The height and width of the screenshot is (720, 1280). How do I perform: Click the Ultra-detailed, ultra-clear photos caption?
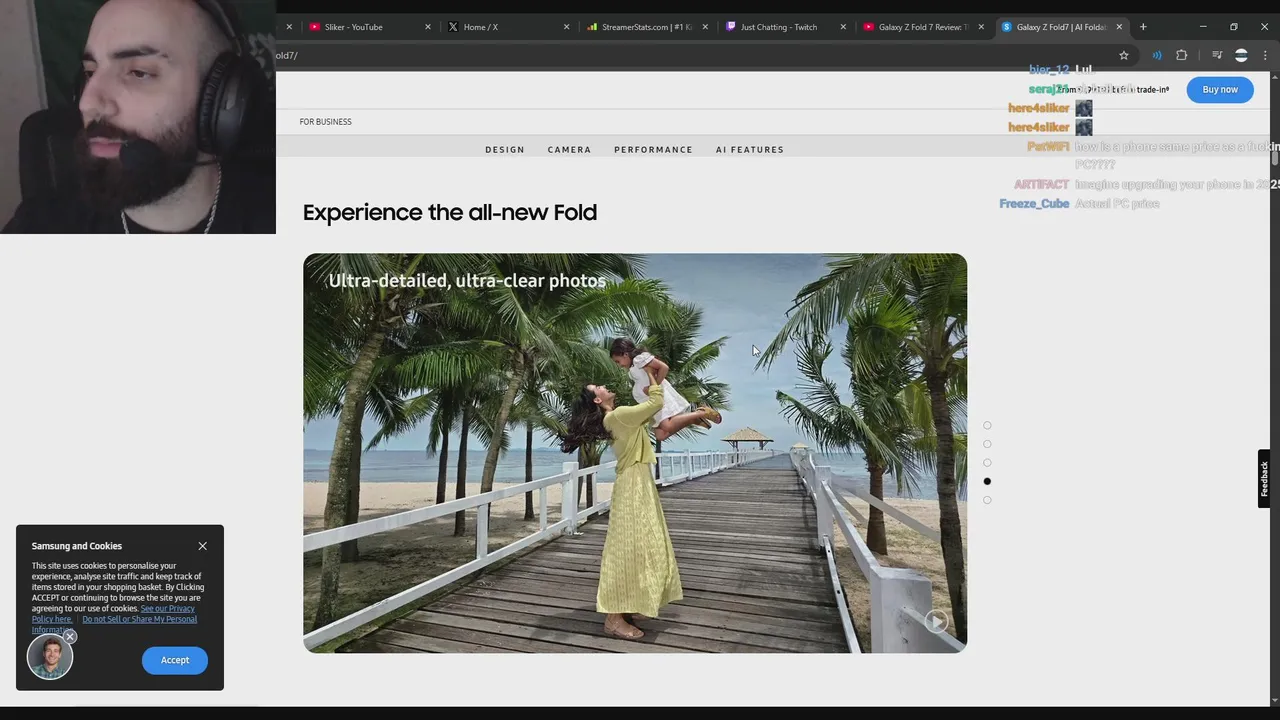467,281
